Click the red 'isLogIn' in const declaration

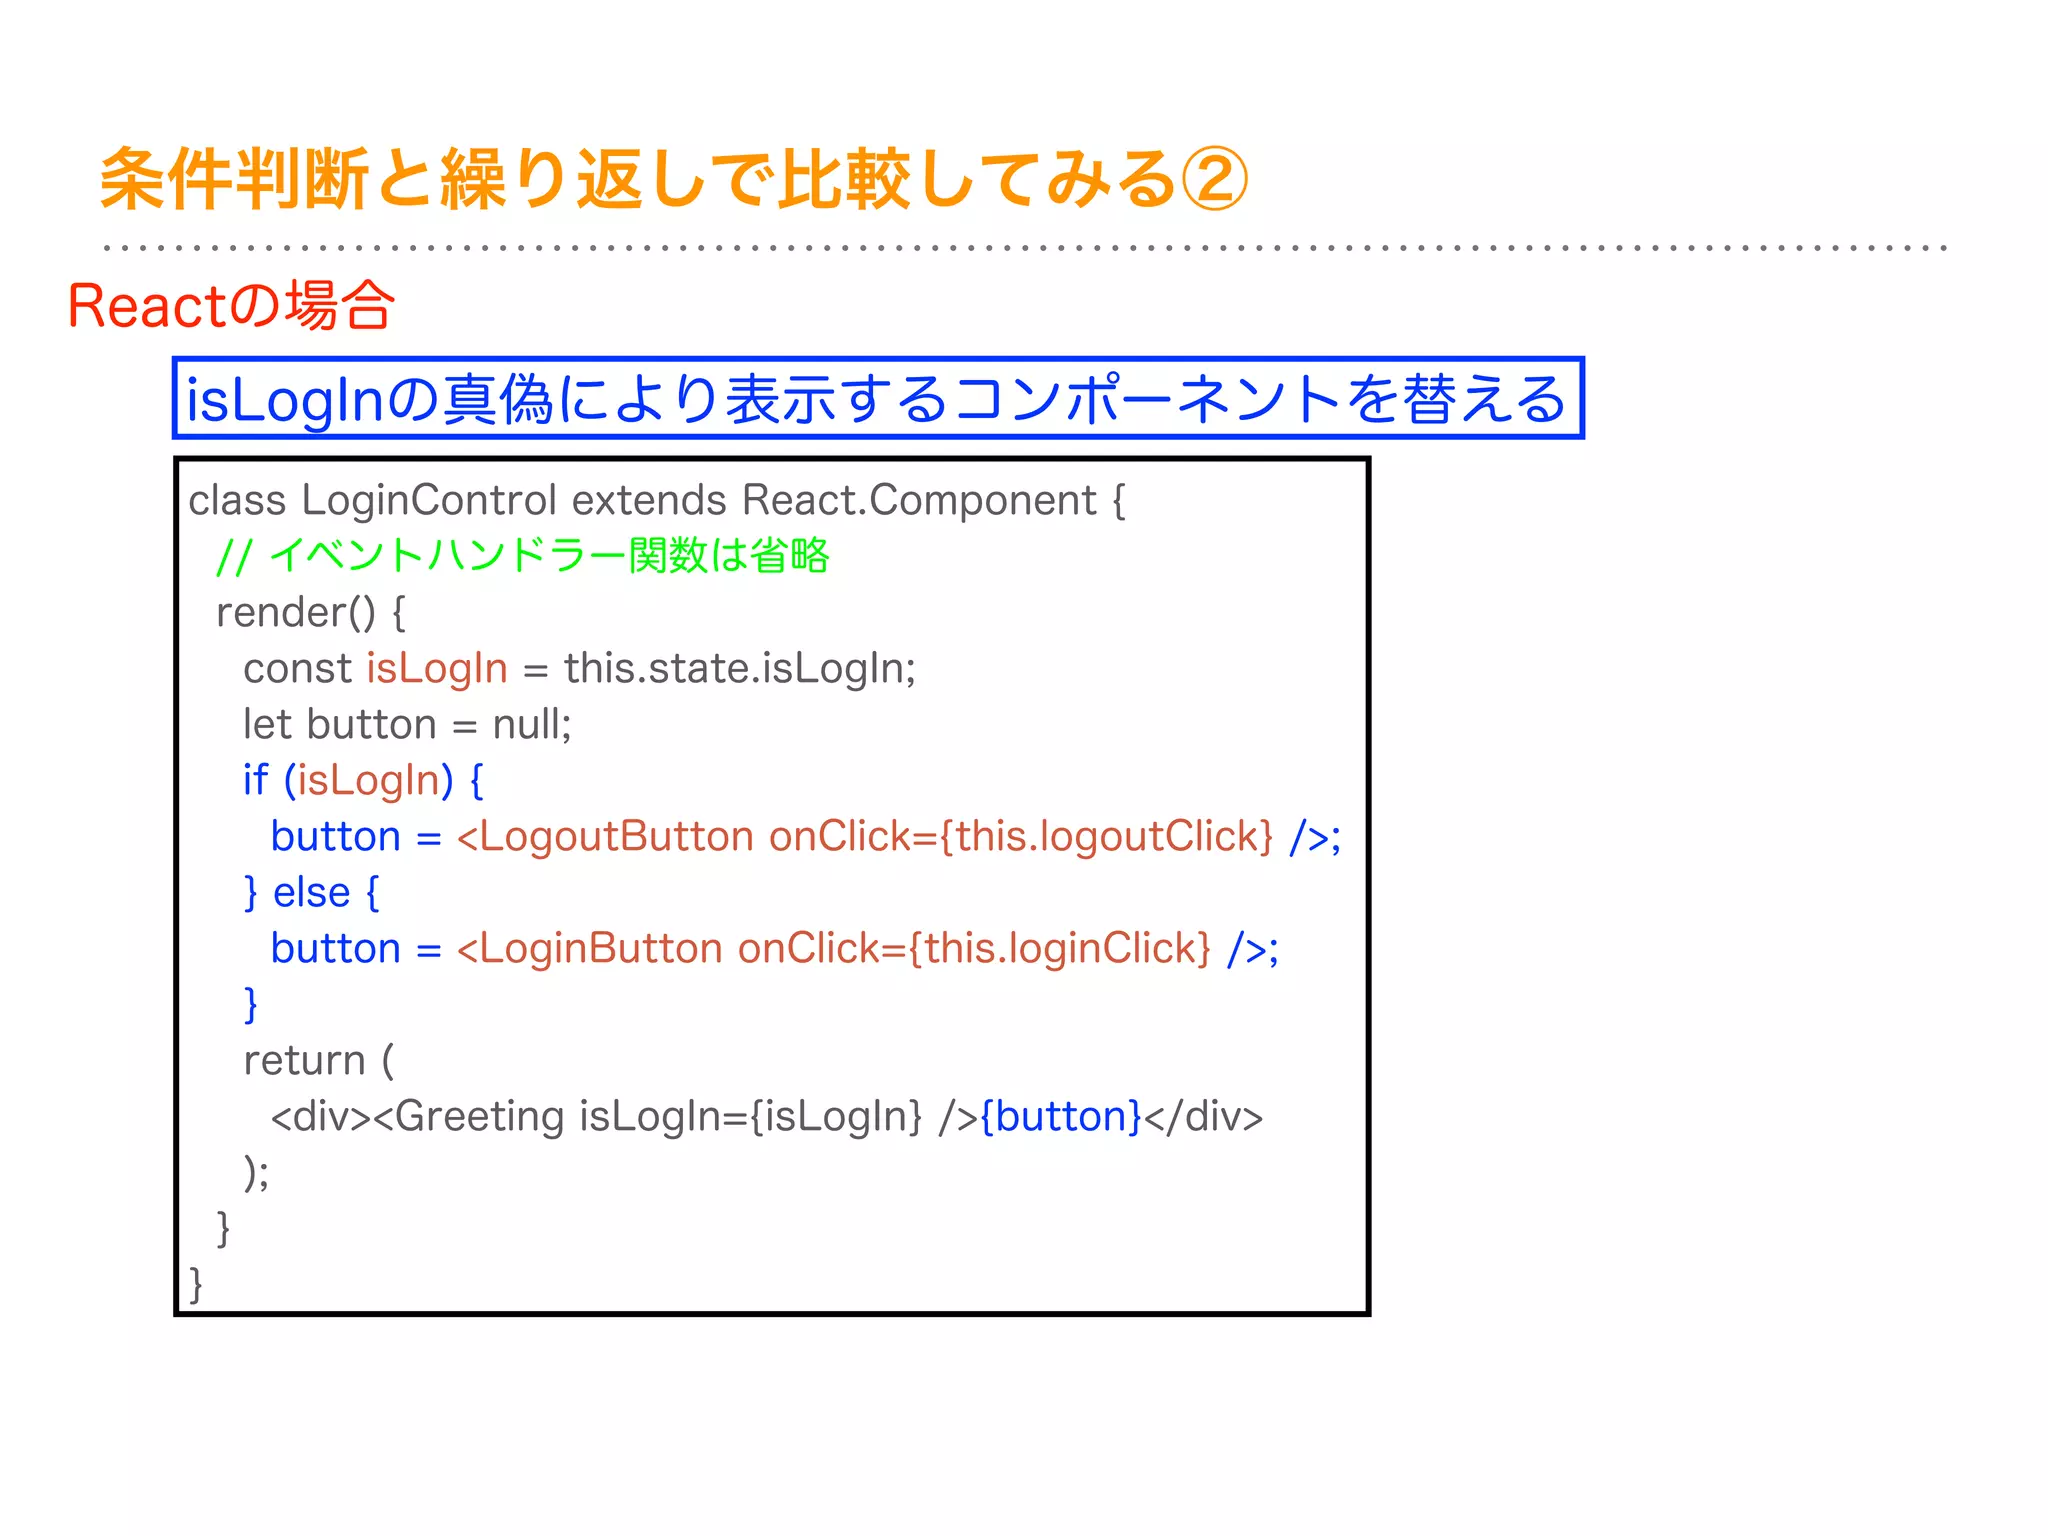coord(437,668)
